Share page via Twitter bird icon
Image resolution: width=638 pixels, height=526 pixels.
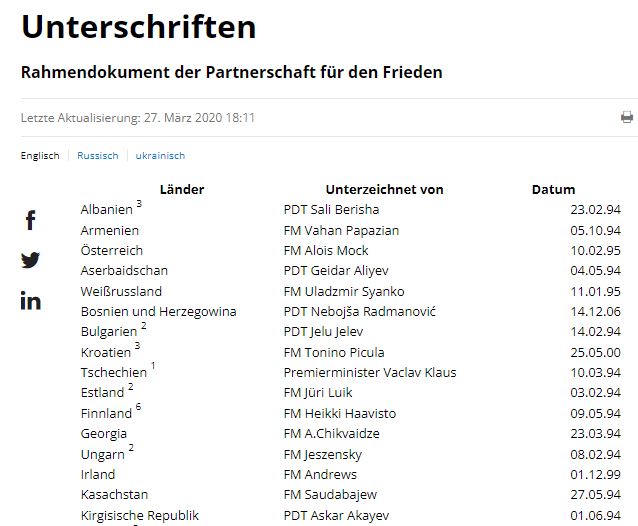(x=31, y=260)
